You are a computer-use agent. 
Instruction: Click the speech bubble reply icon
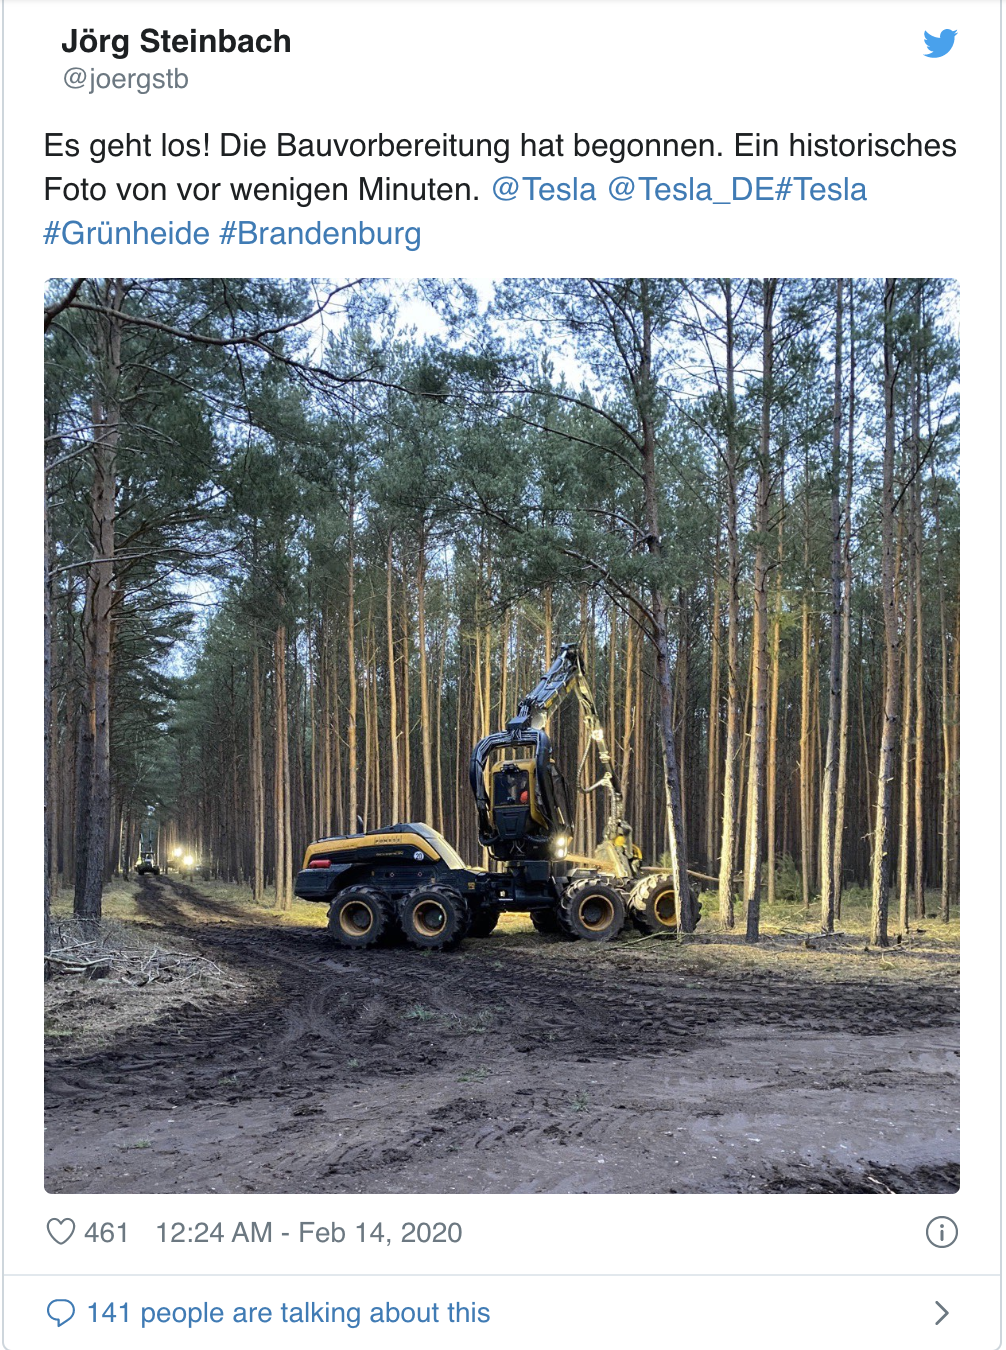(61, 1312)
